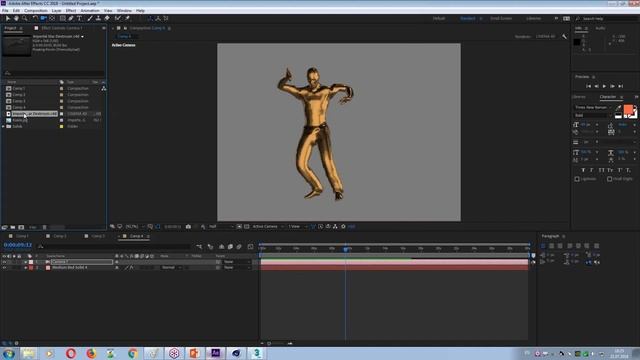Open the viewer magnification ratio dropdown
This screenshot has height=360, width=640.
click(135, 227)
